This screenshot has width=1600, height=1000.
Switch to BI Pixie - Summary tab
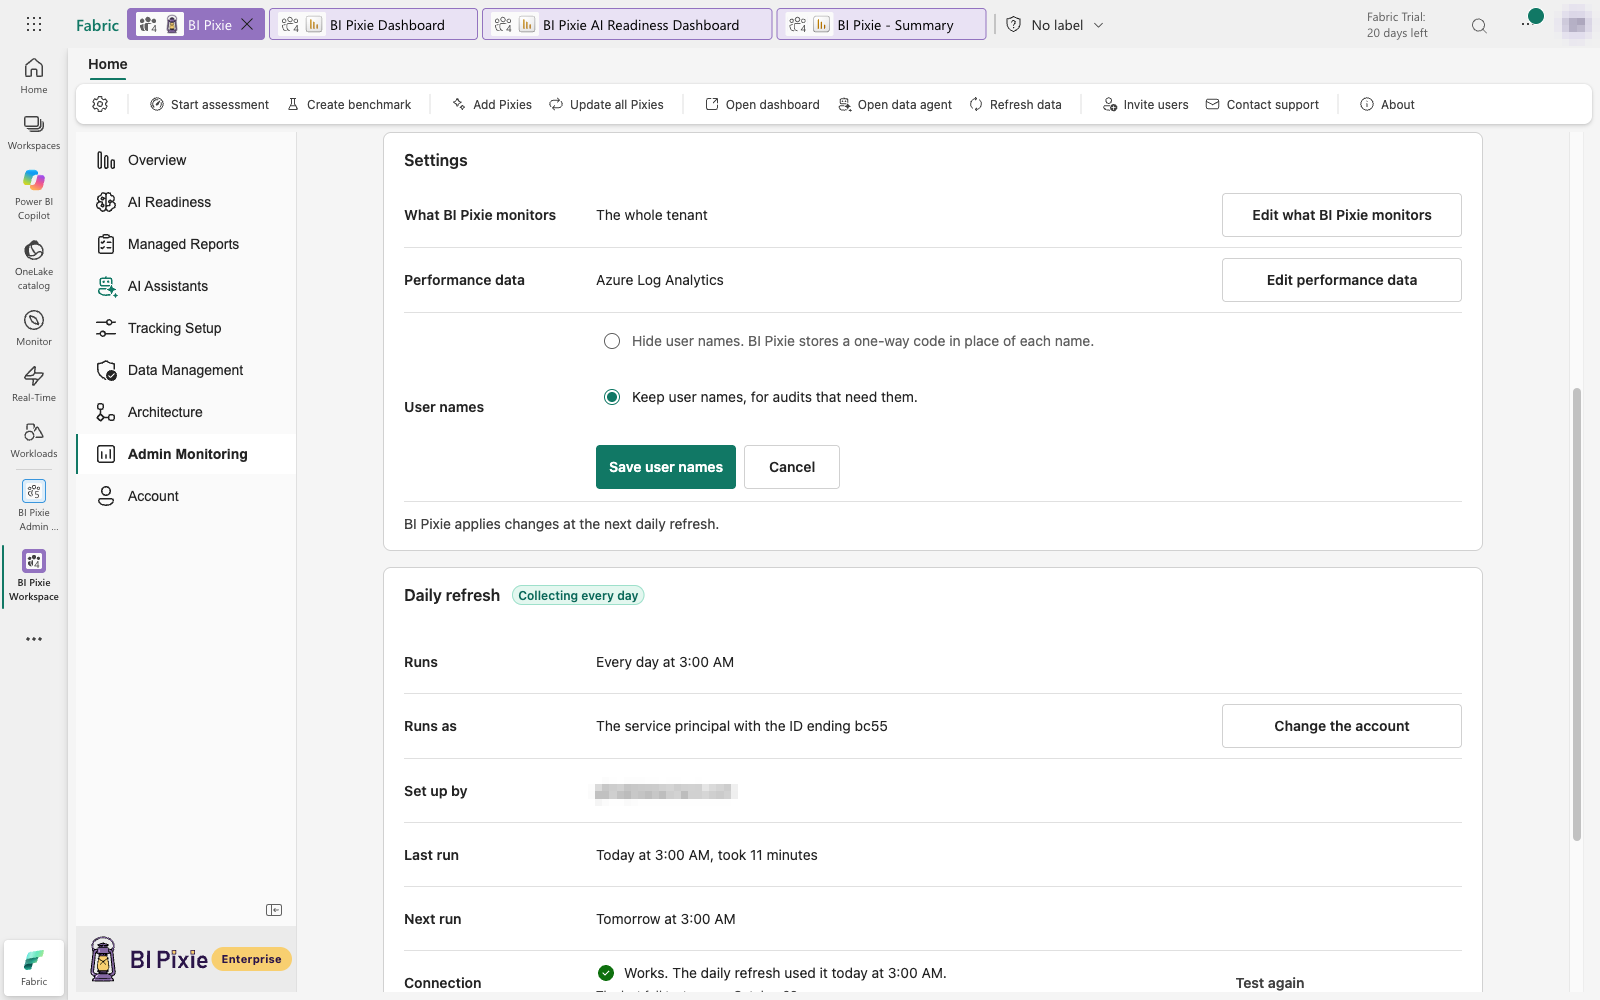tap(881, 25)
